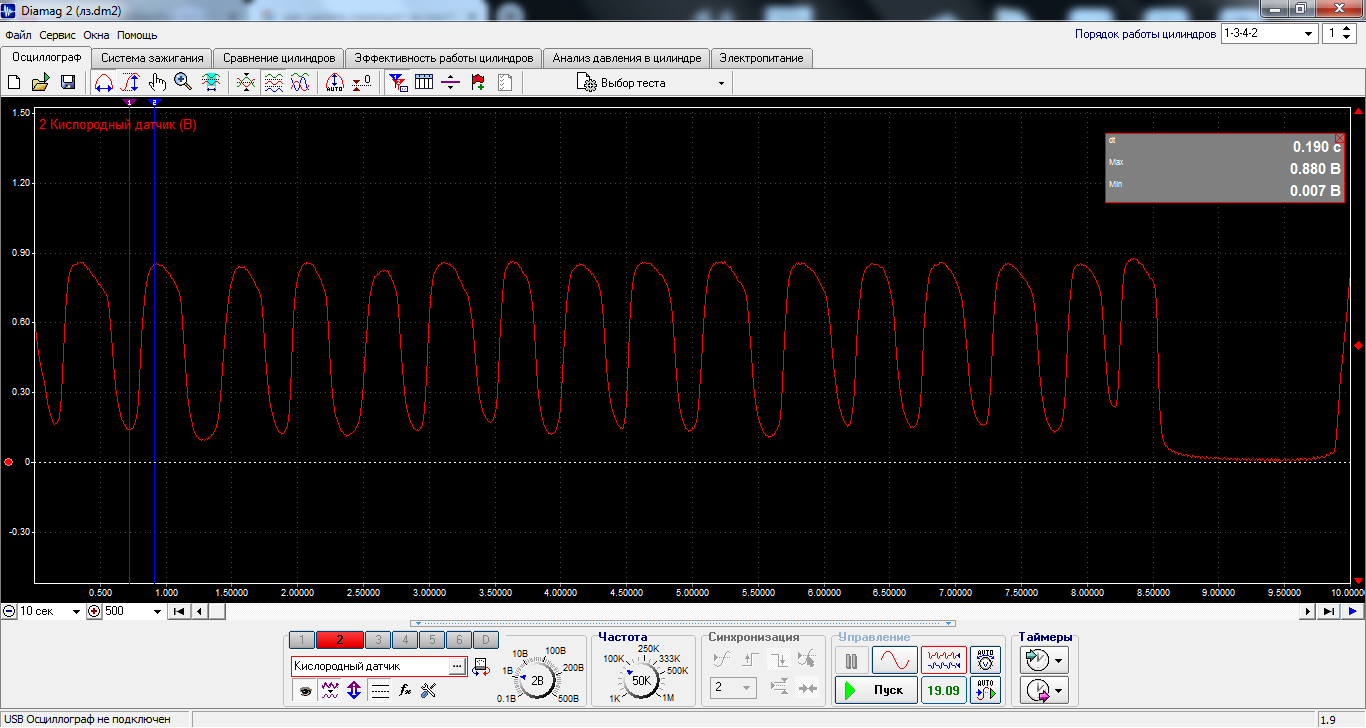This screenshot has width=1366, height=728.
Task: Click the line style icon
Action: coord(380,690)
